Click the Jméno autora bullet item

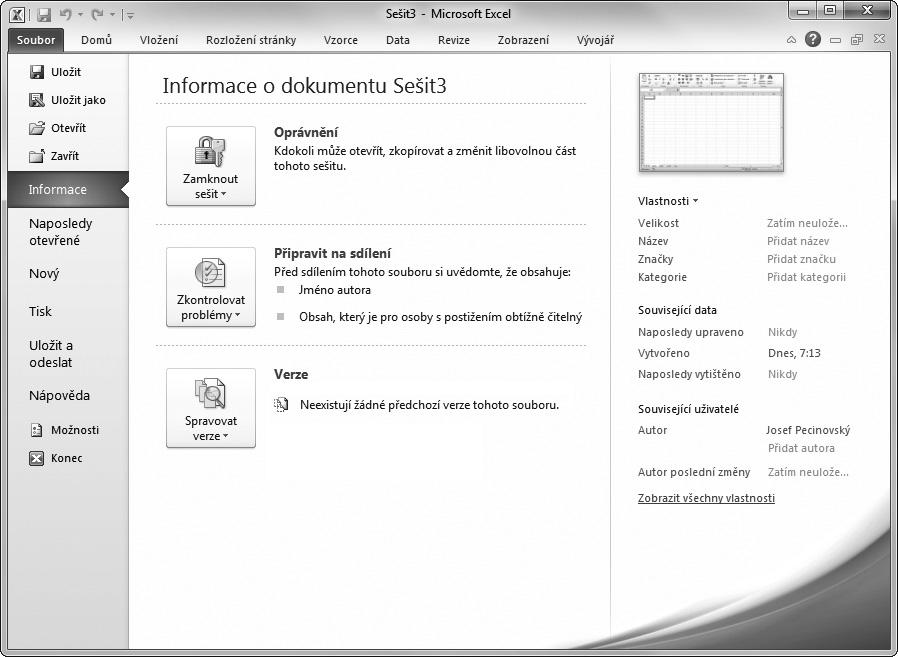point(334,290)
